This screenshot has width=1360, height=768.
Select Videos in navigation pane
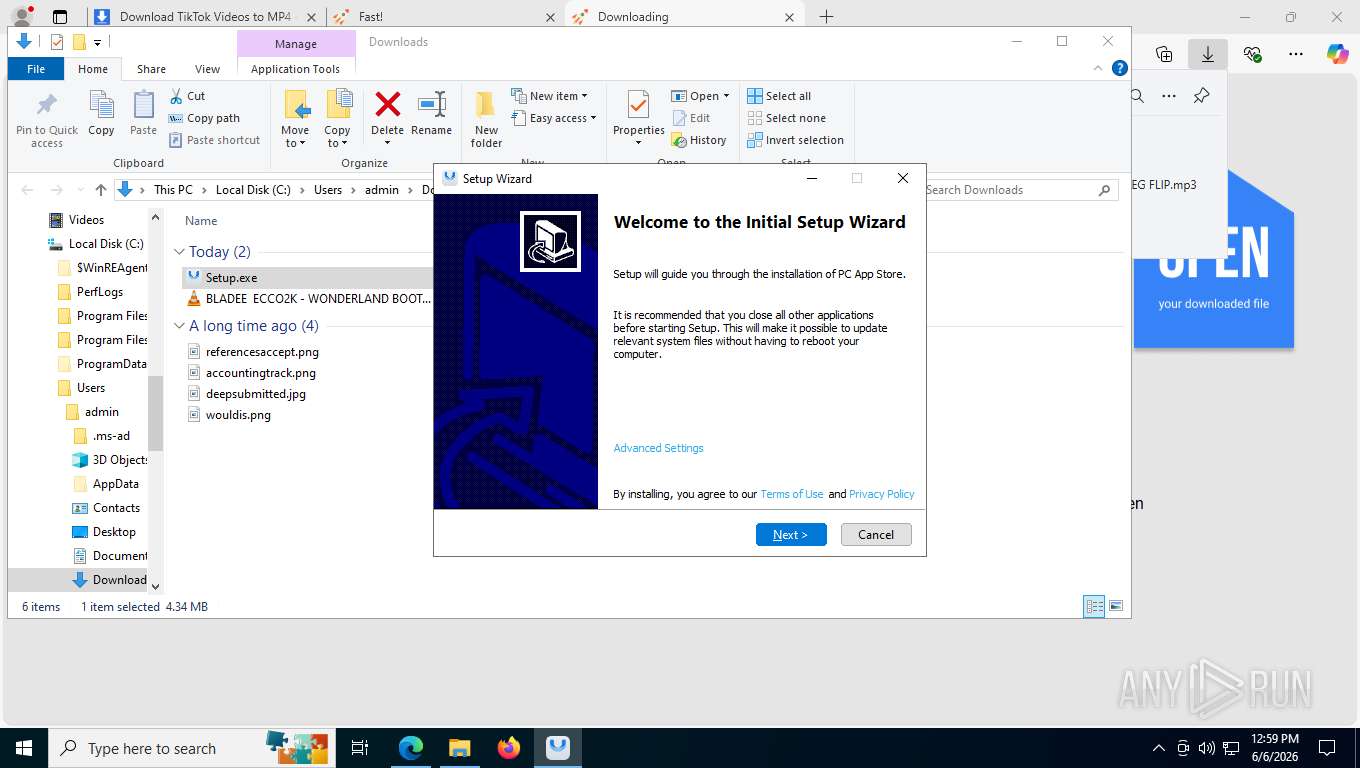coord(86,220)
